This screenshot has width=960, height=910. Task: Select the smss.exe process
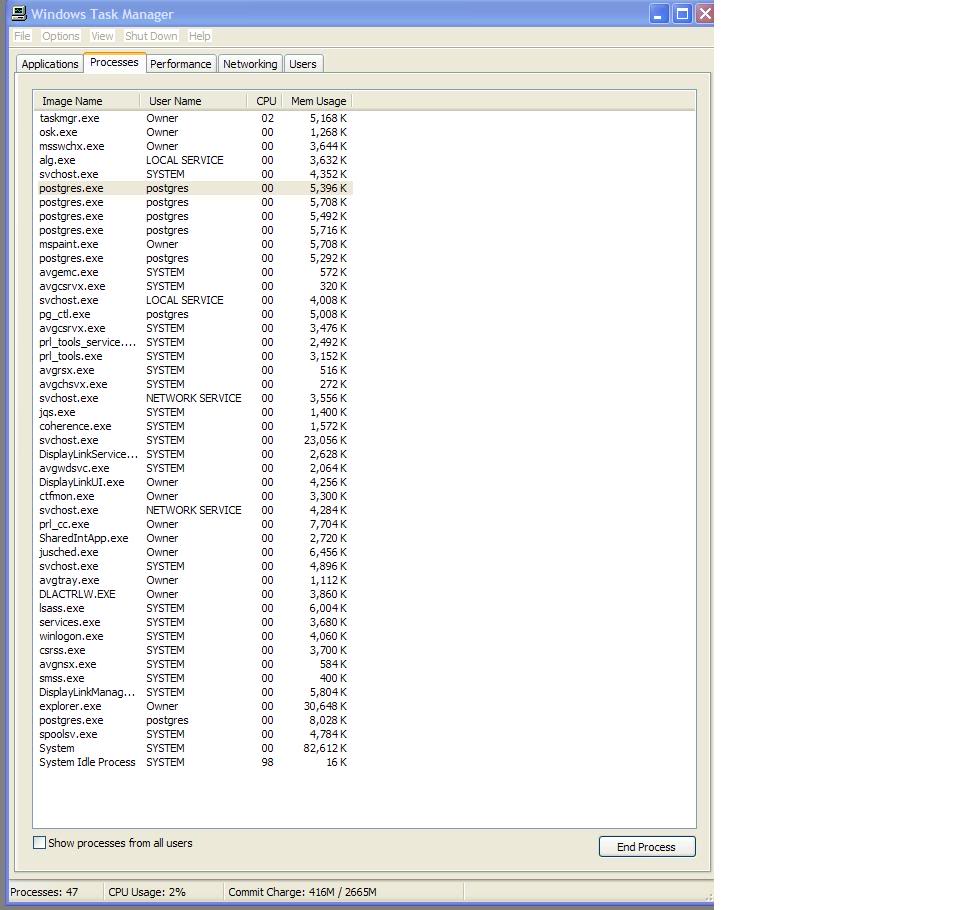click(195, 679)
